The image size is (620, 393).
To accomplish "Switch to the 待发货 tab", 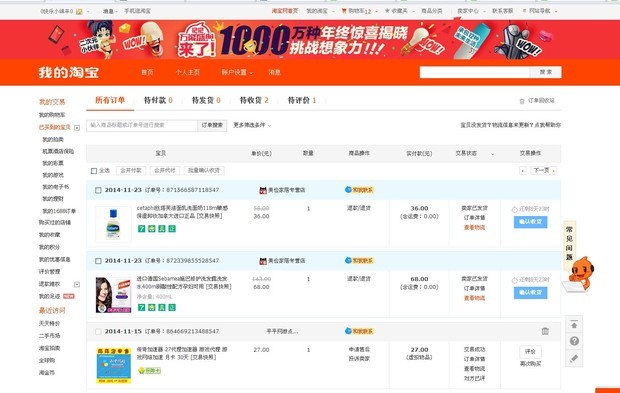I will (206, 100).
